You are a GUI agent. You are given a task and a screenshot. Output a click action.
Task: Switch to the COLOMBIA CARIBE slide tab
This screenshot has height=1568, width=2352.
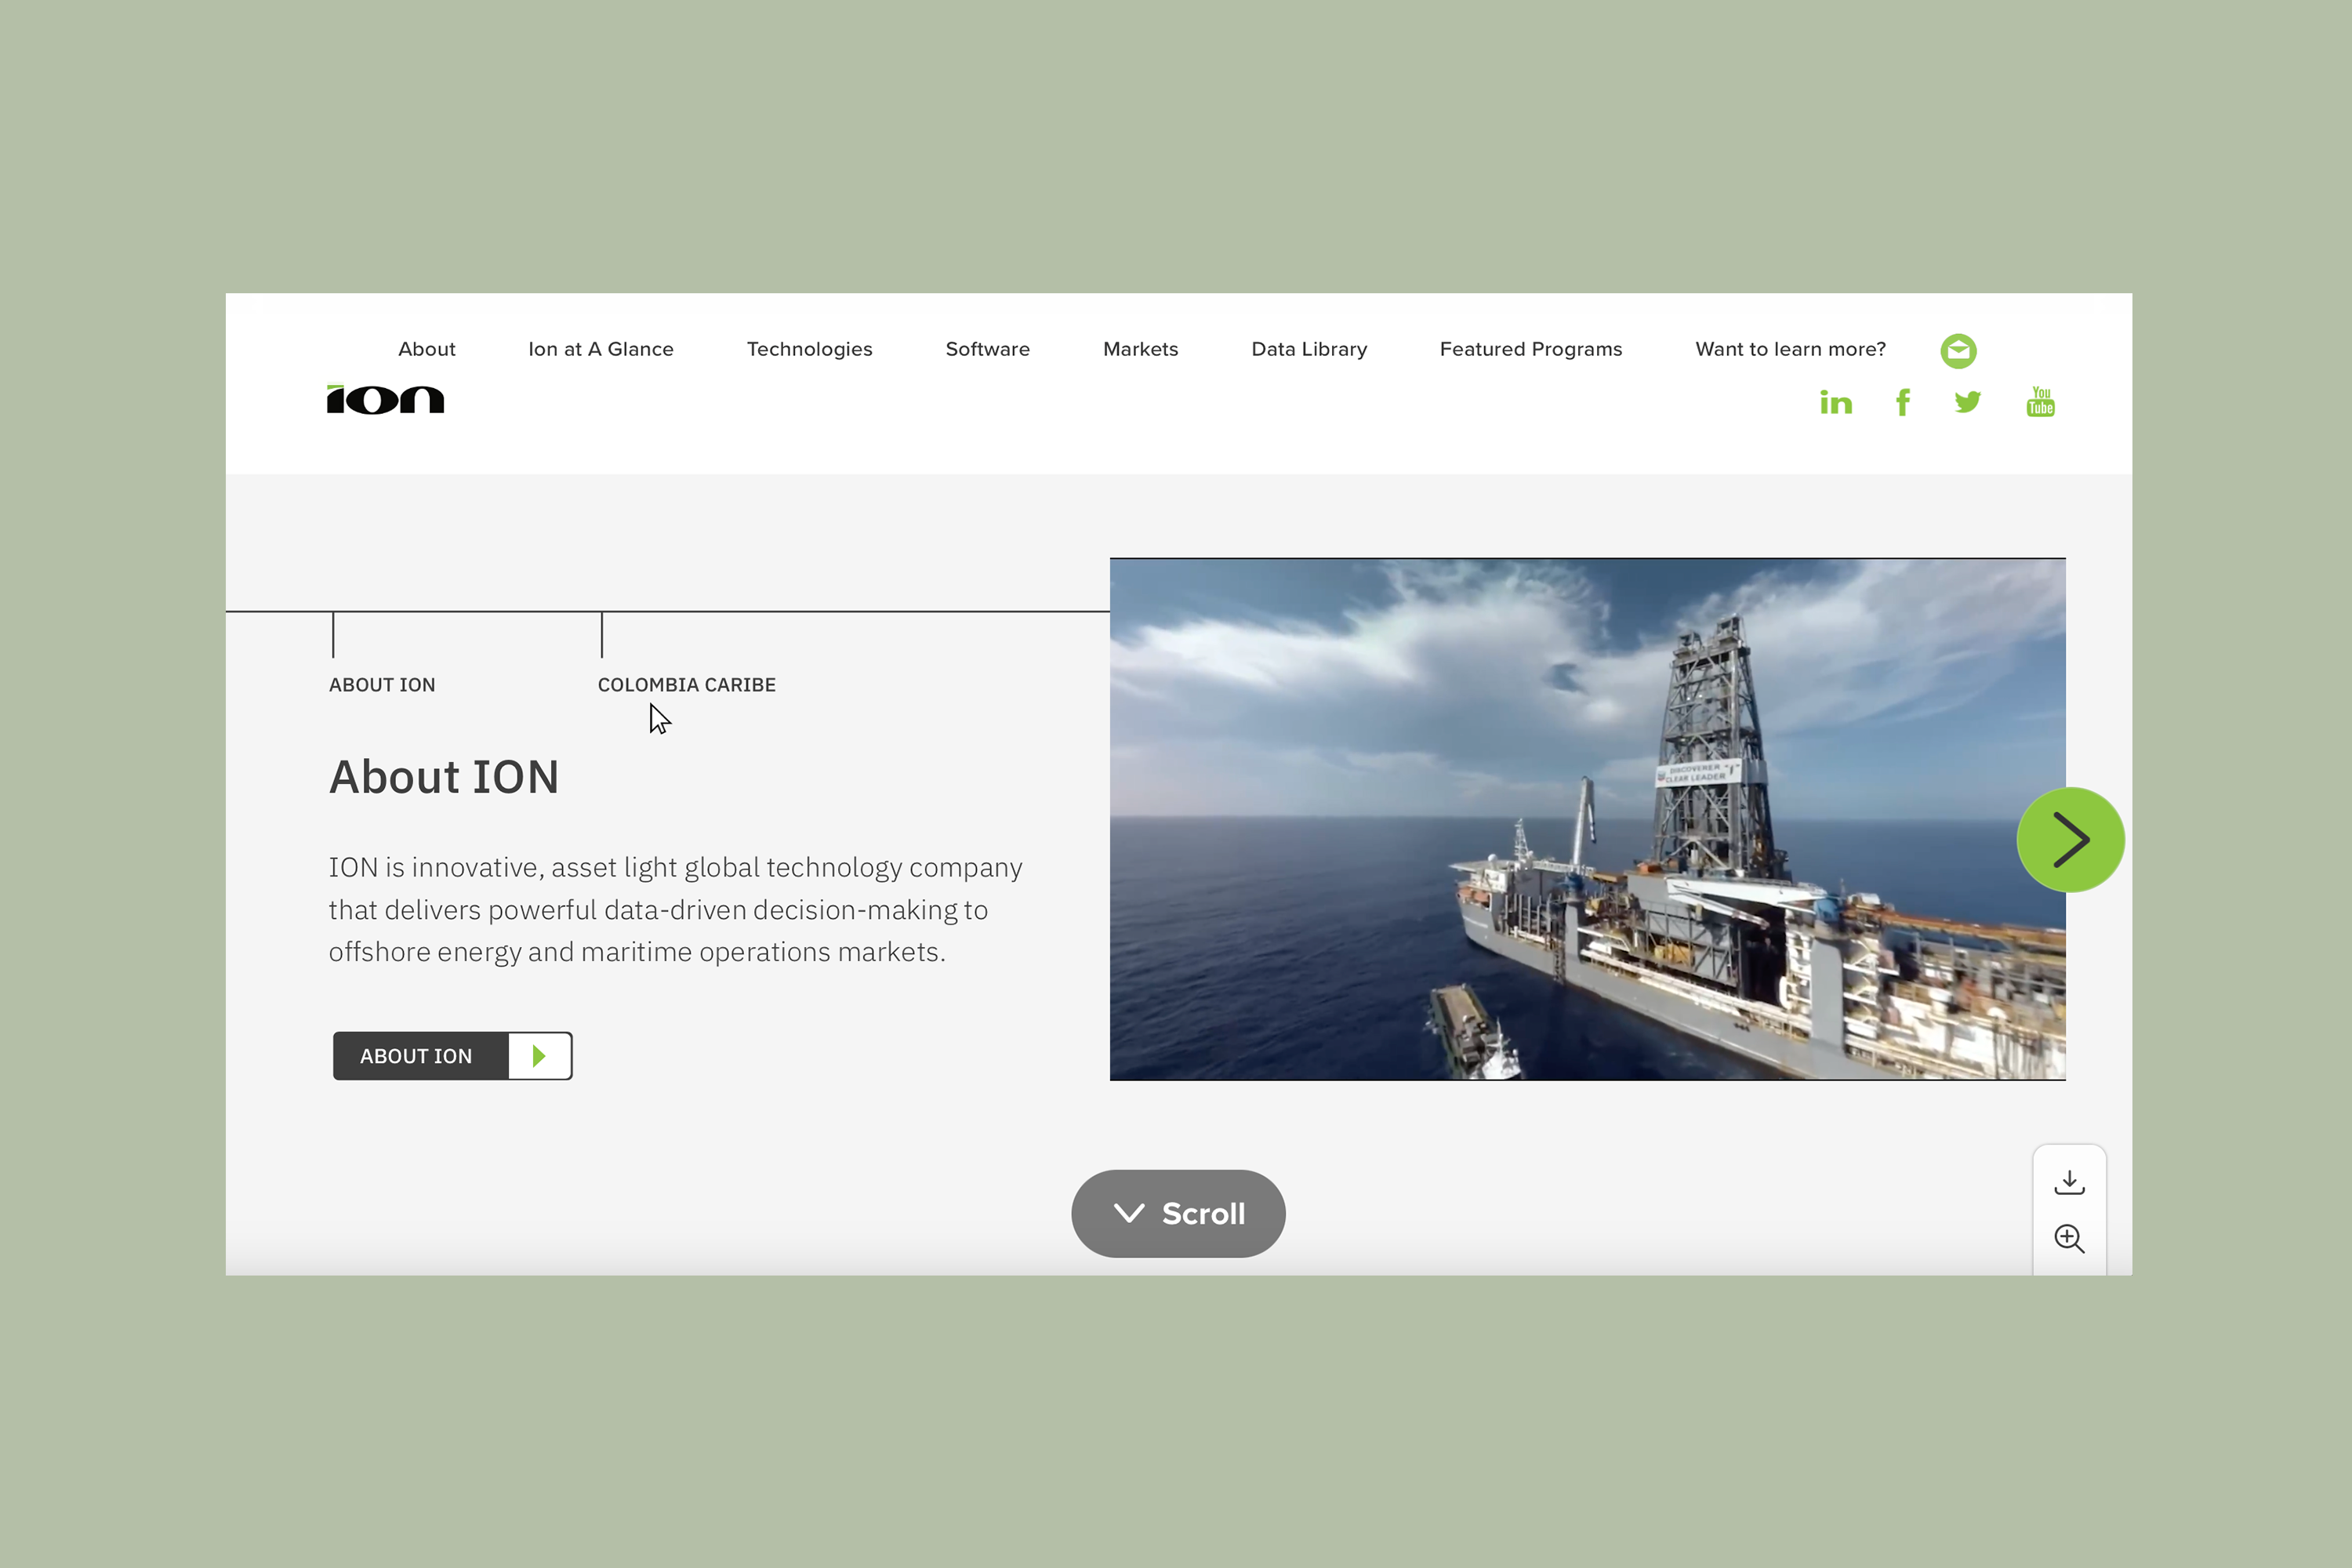pos(687,685)
